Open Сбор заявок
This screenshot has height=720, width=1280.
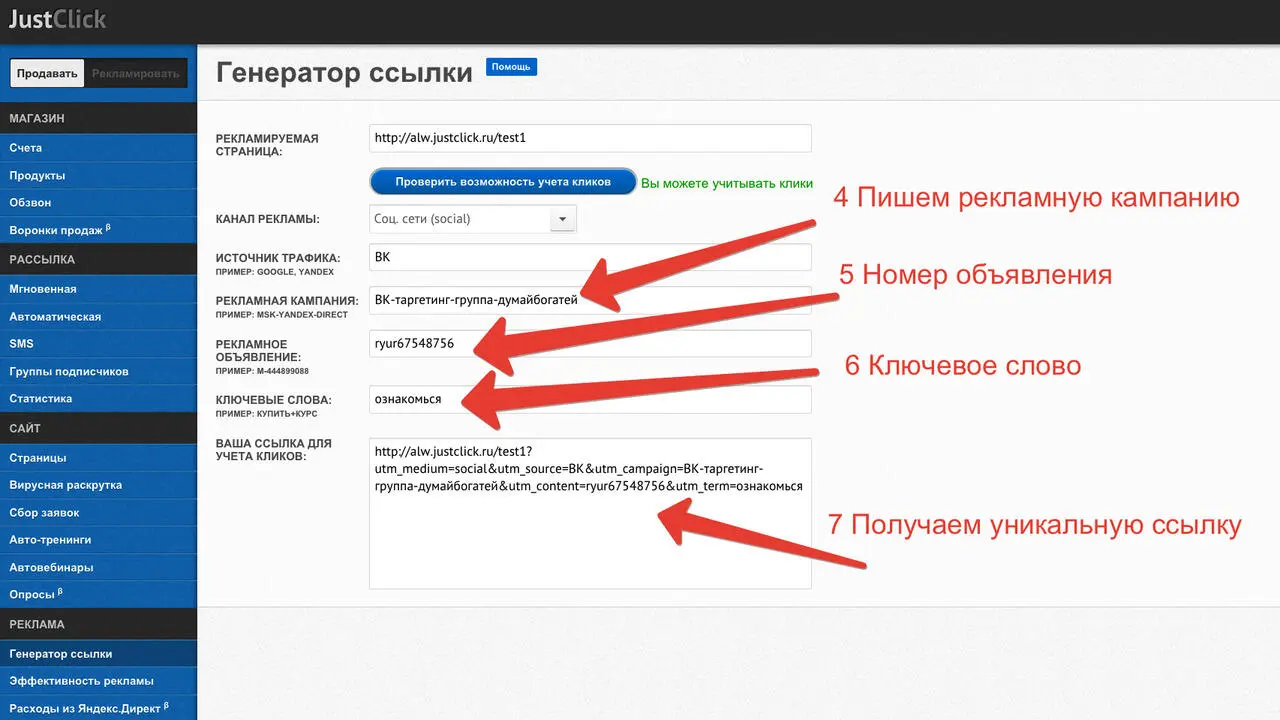pyautogui.click(x=98, y=512)
